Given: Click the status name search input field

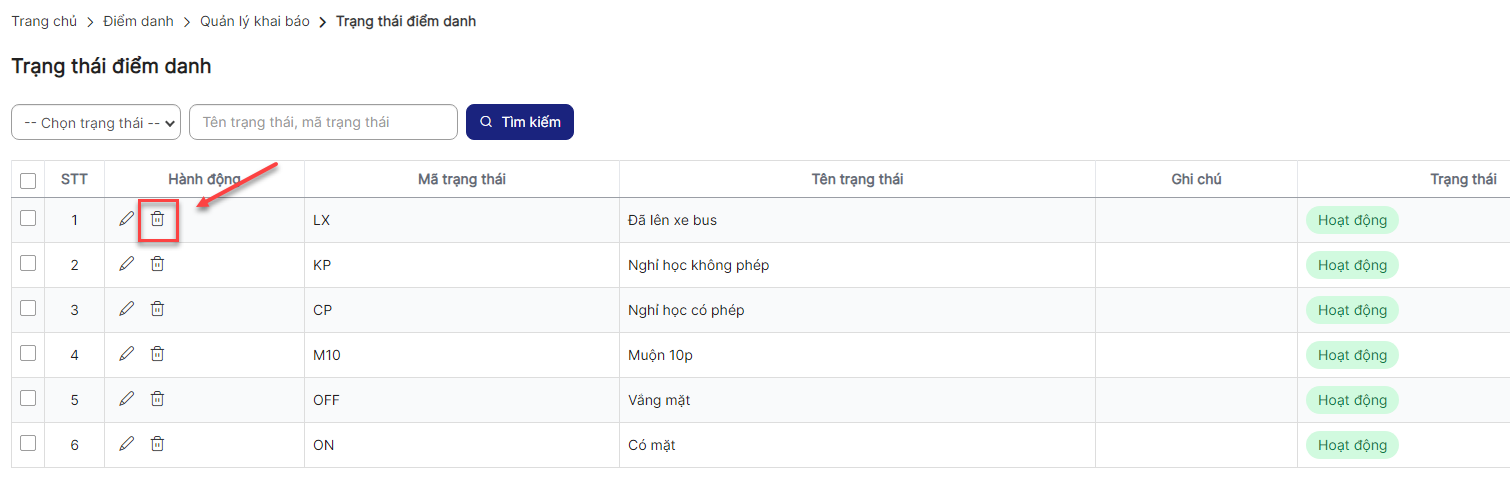Looking at the screenshot, I should [x=323, y=122].
